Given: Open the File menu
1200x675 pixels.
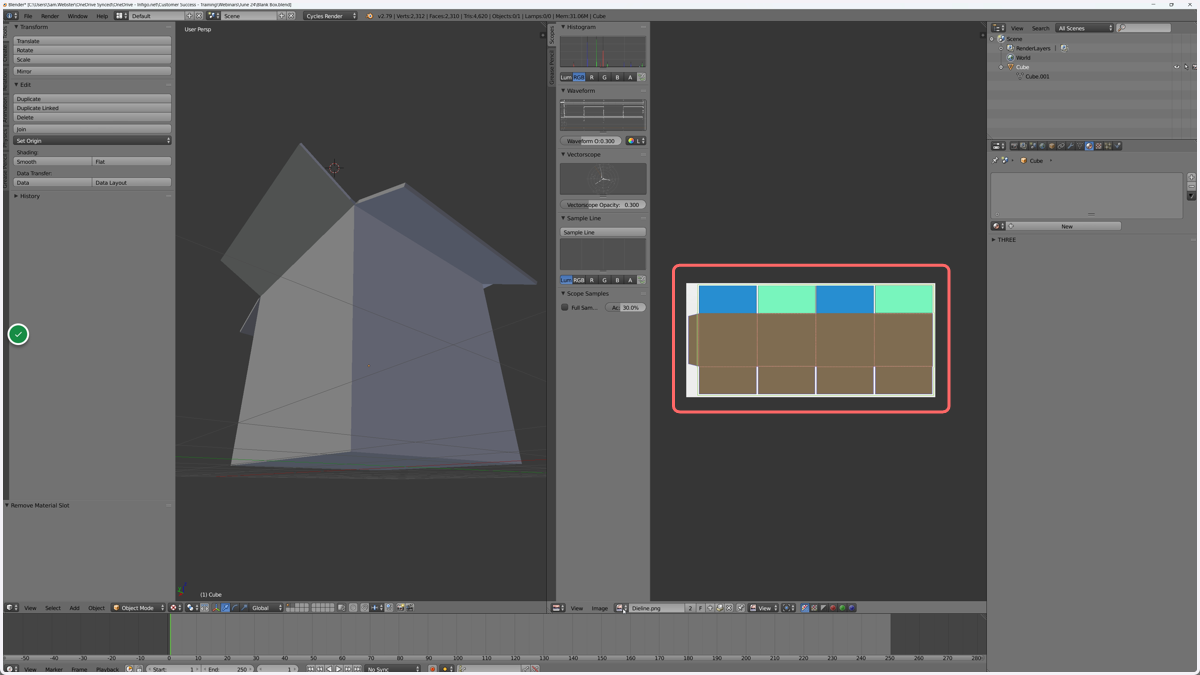Looking at the screenshot, I should [28, 16].
